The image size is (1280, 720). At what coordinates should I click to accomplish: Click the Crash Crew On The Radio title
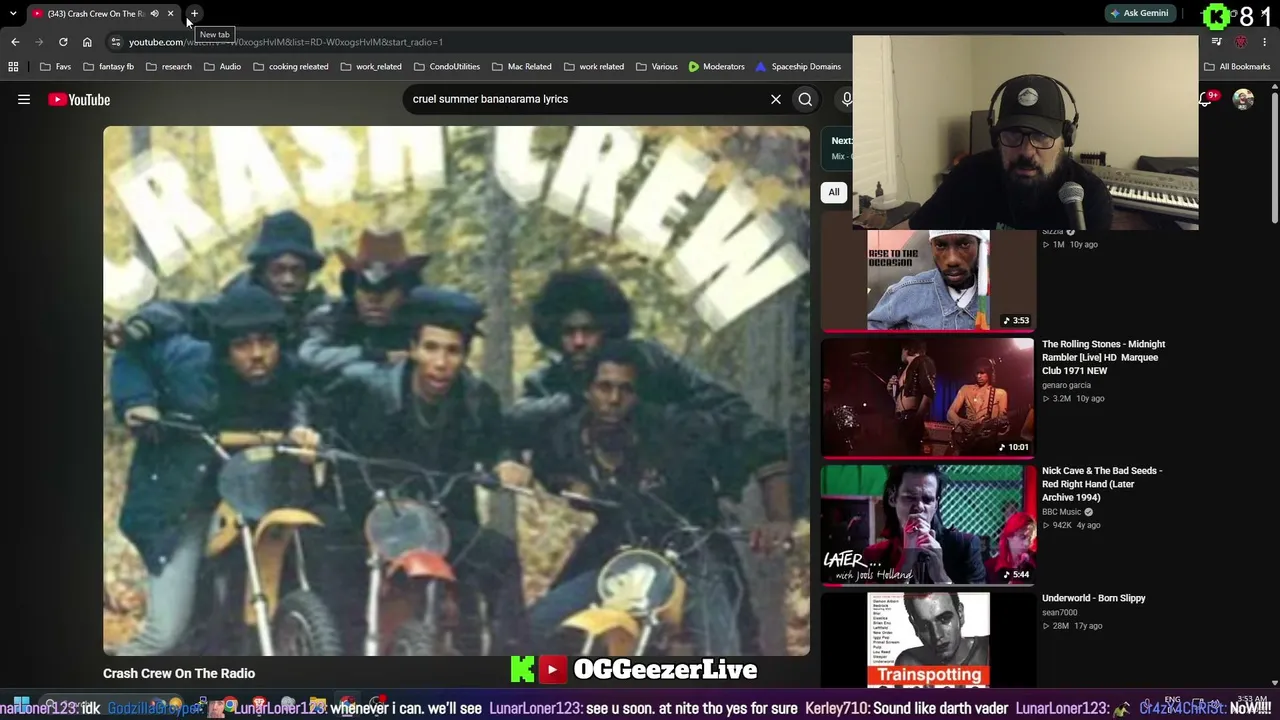(x=179, y=673)
